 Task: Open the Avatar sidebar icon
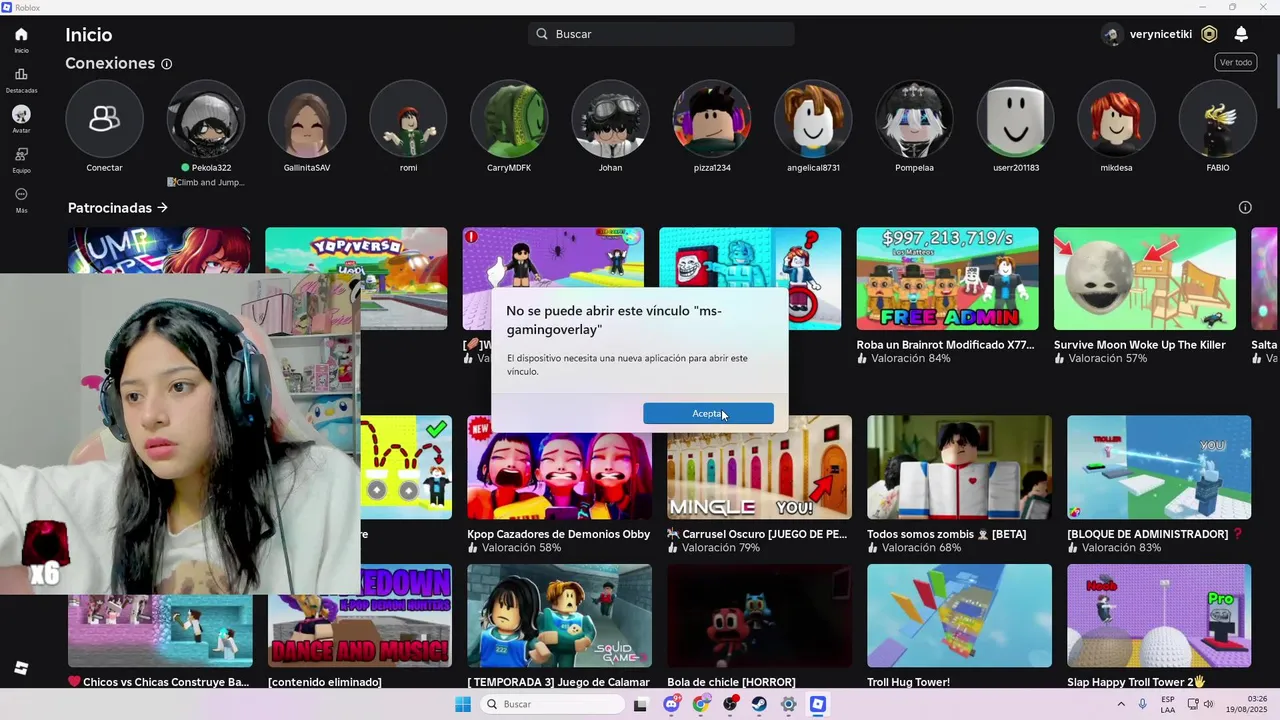(x=21, y=114)
